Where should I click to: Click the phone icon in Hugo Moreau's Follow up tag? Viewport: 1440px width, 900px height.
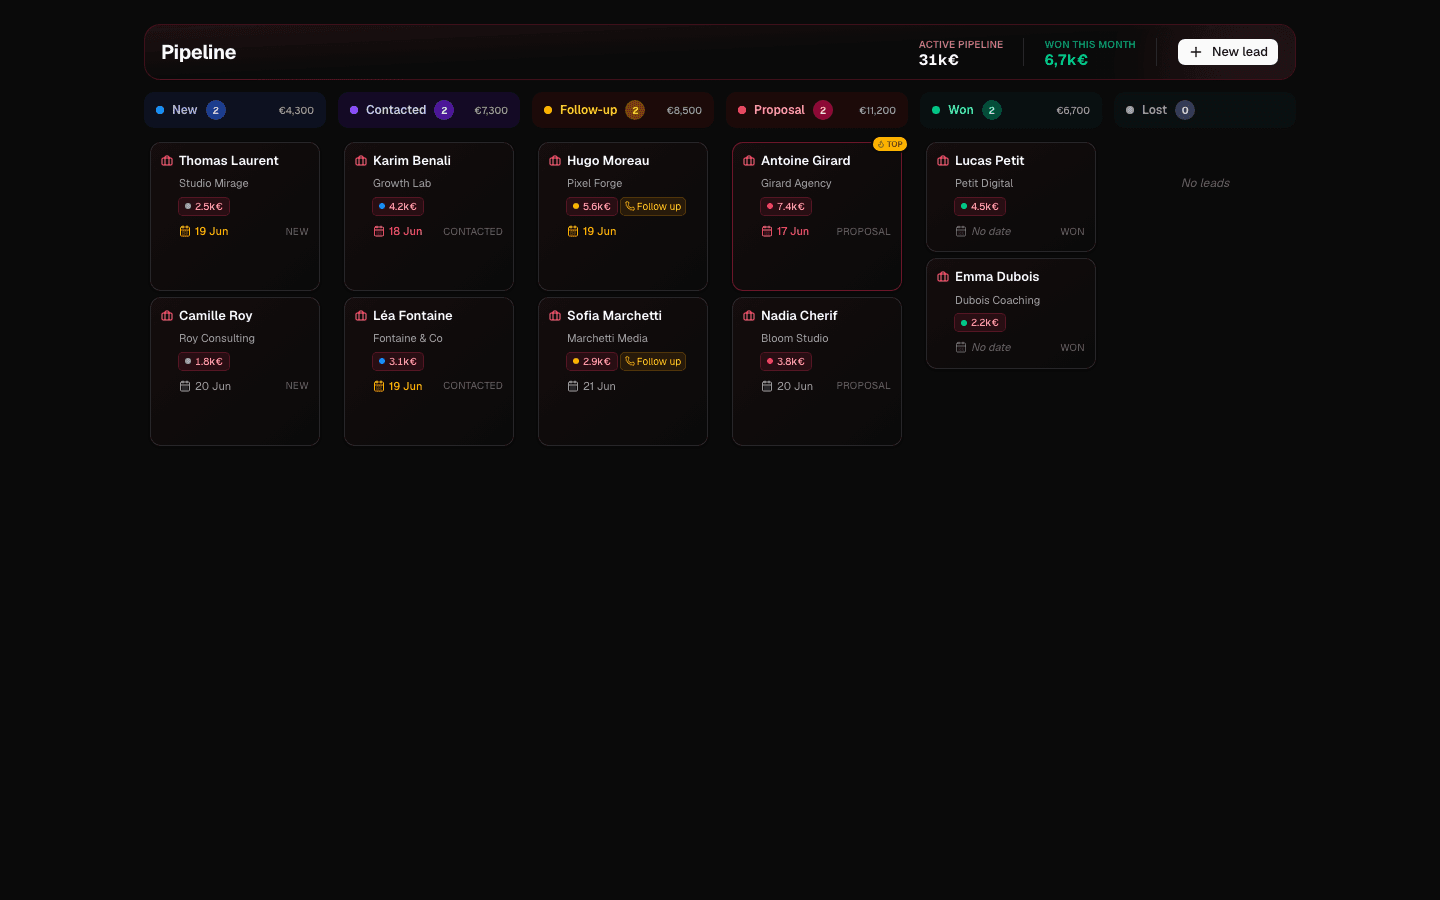click(x=630, y=206)
